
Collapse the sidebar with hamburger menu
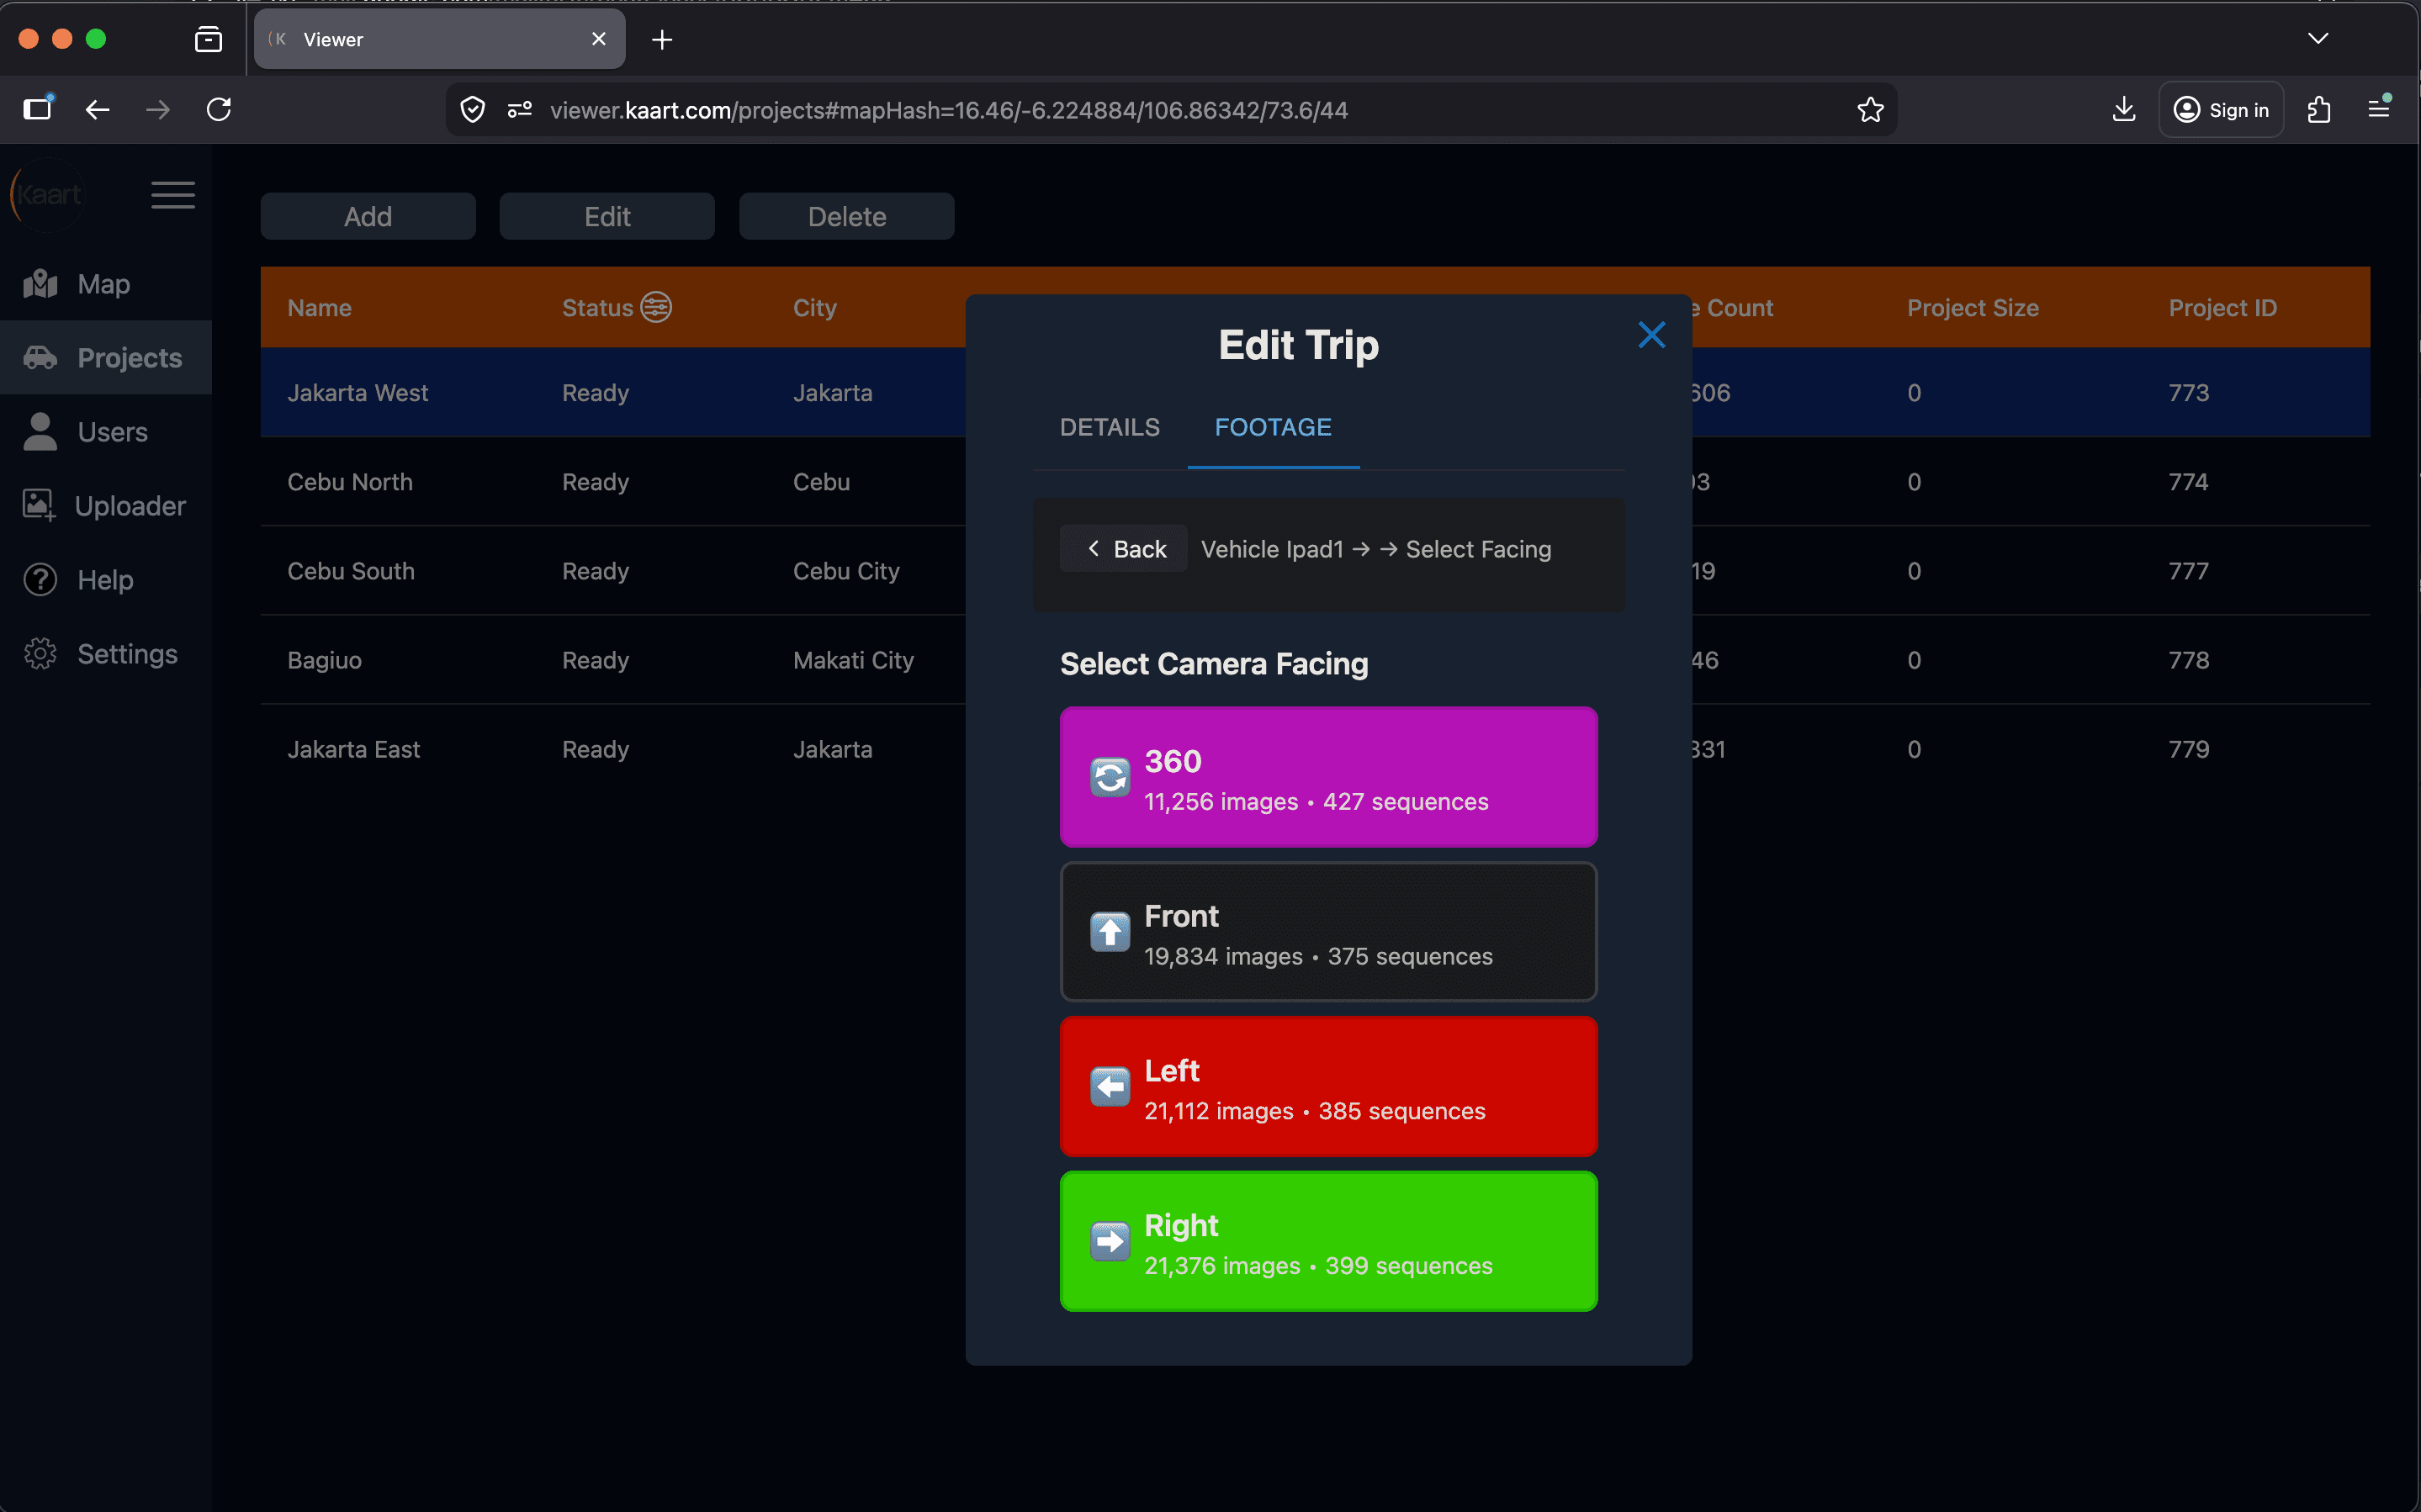point(172,194)
